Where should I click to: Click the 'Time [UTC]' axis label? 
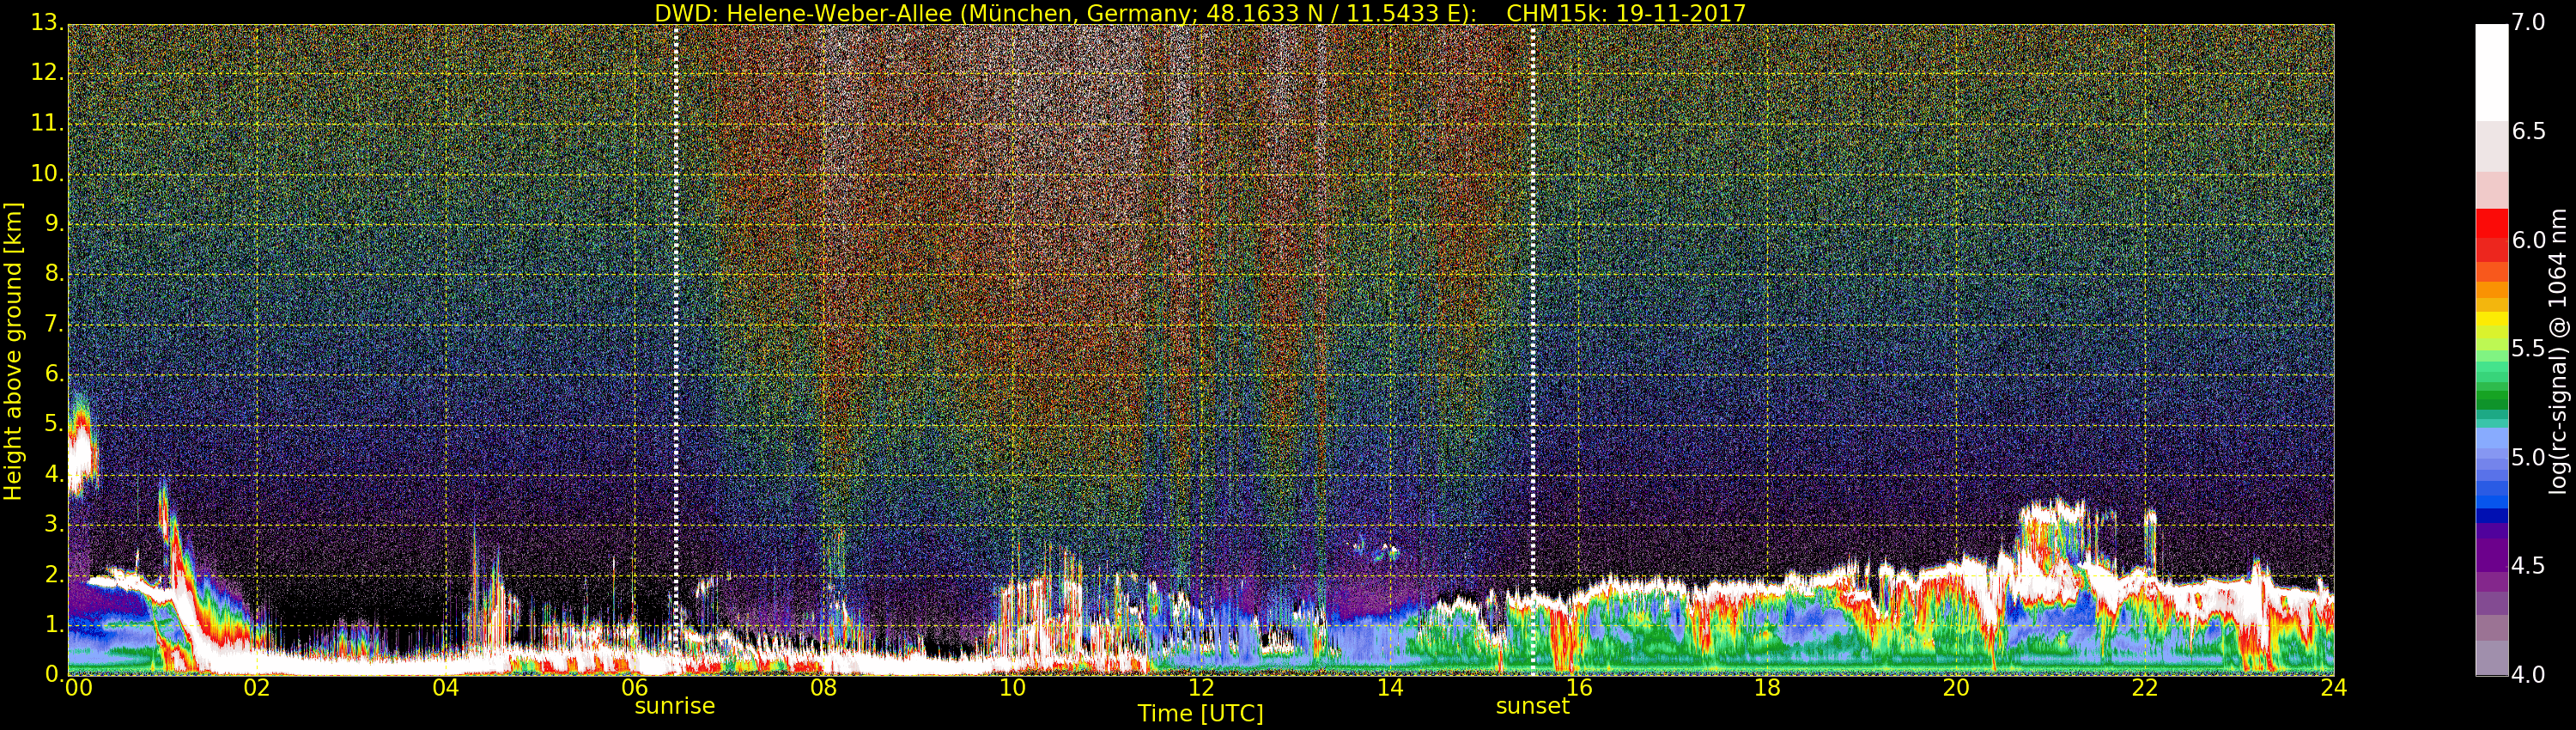pos(1200,714)
